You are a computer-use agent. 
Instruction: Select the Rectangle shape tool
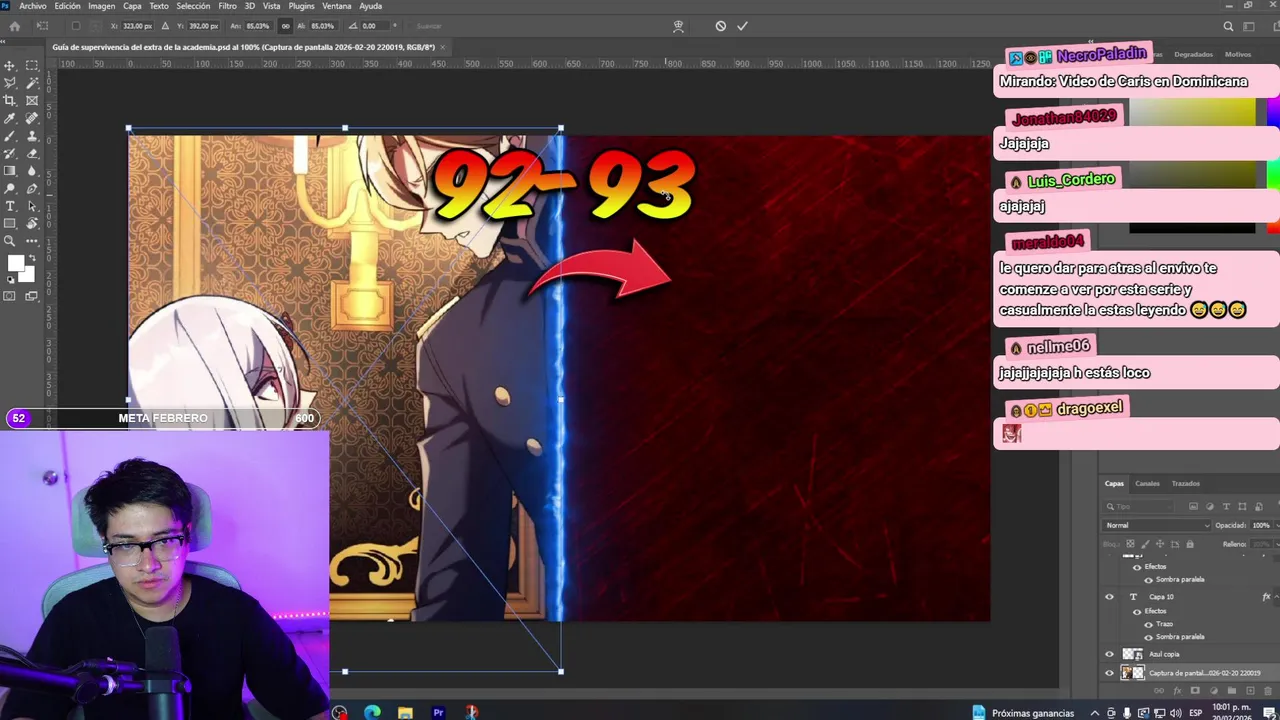click(x=9, y=223)
